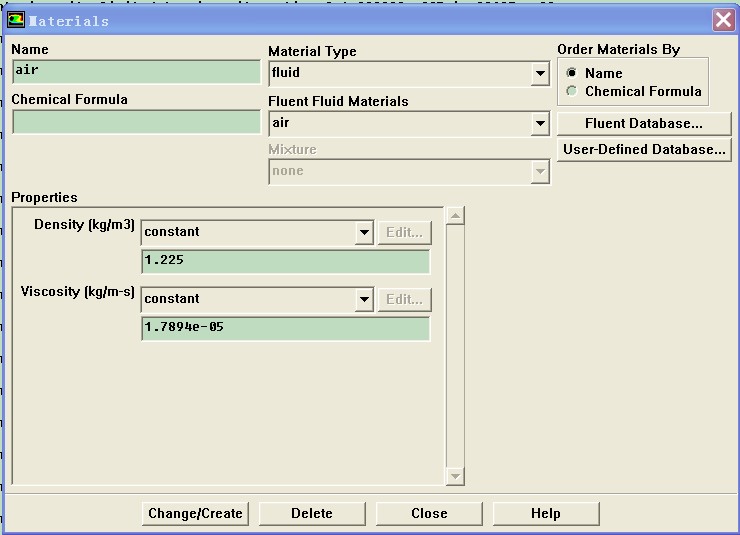Expand the Fluent Fluid Materials dropdown

[540, 123]
